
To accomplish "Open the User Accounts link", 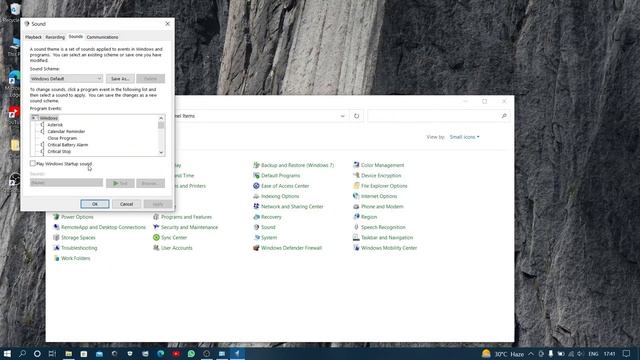I will pos(176,248).
